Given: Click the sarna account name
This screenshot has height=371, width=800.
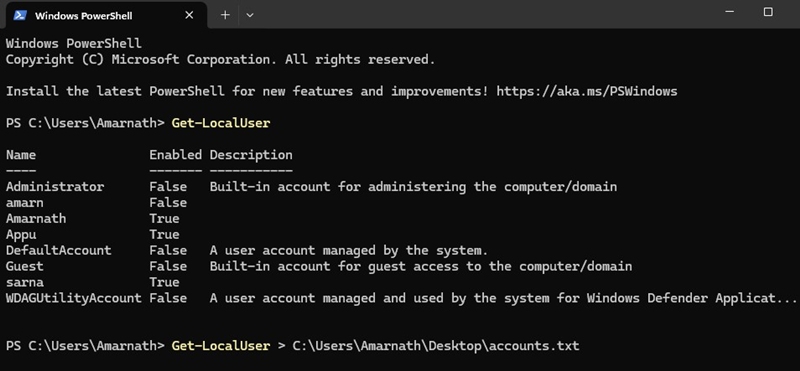Looking at the screenshot, I should [x=24, y=282].
